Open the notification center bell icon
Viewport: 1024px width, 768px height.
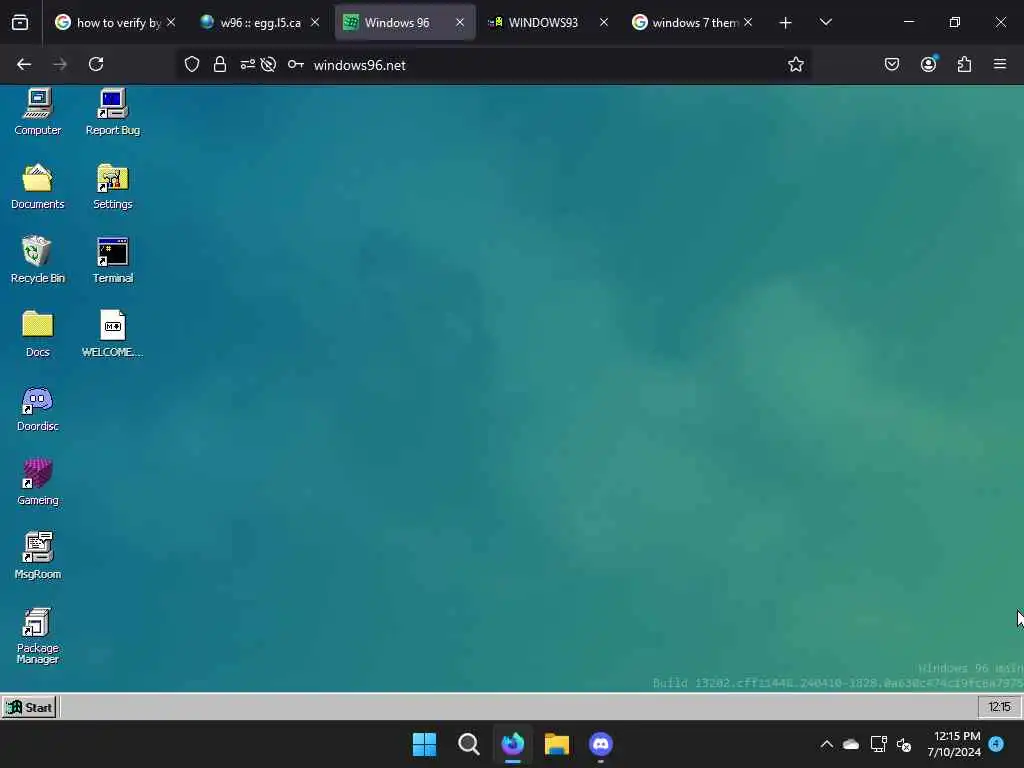coord(996,744)
